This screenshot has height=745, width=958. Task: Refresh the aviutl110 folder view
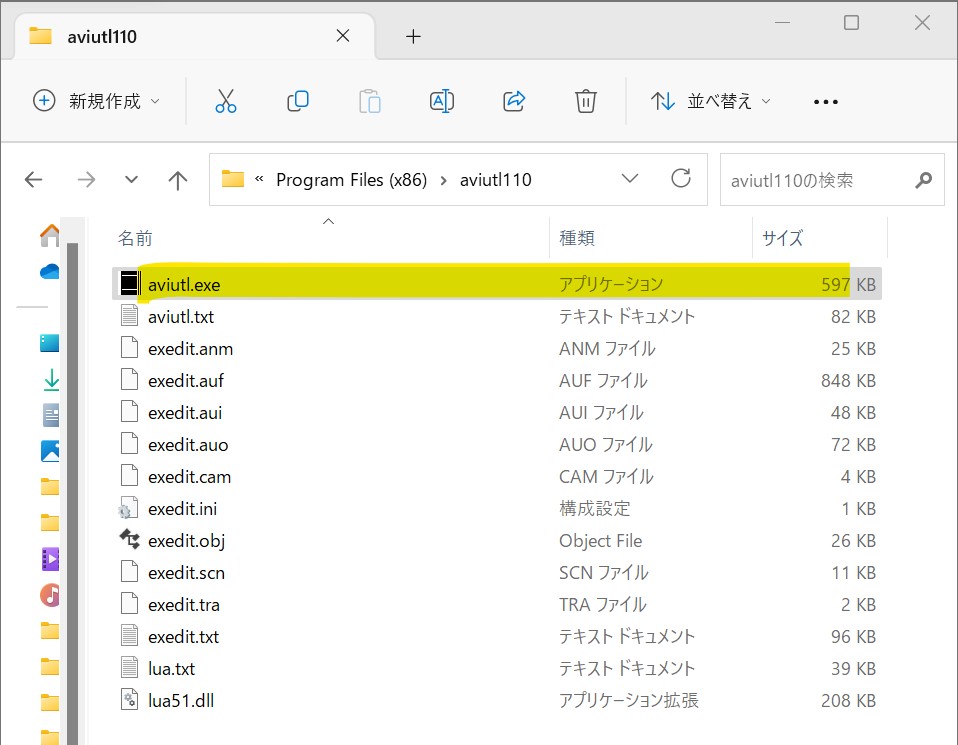(681, 178)
